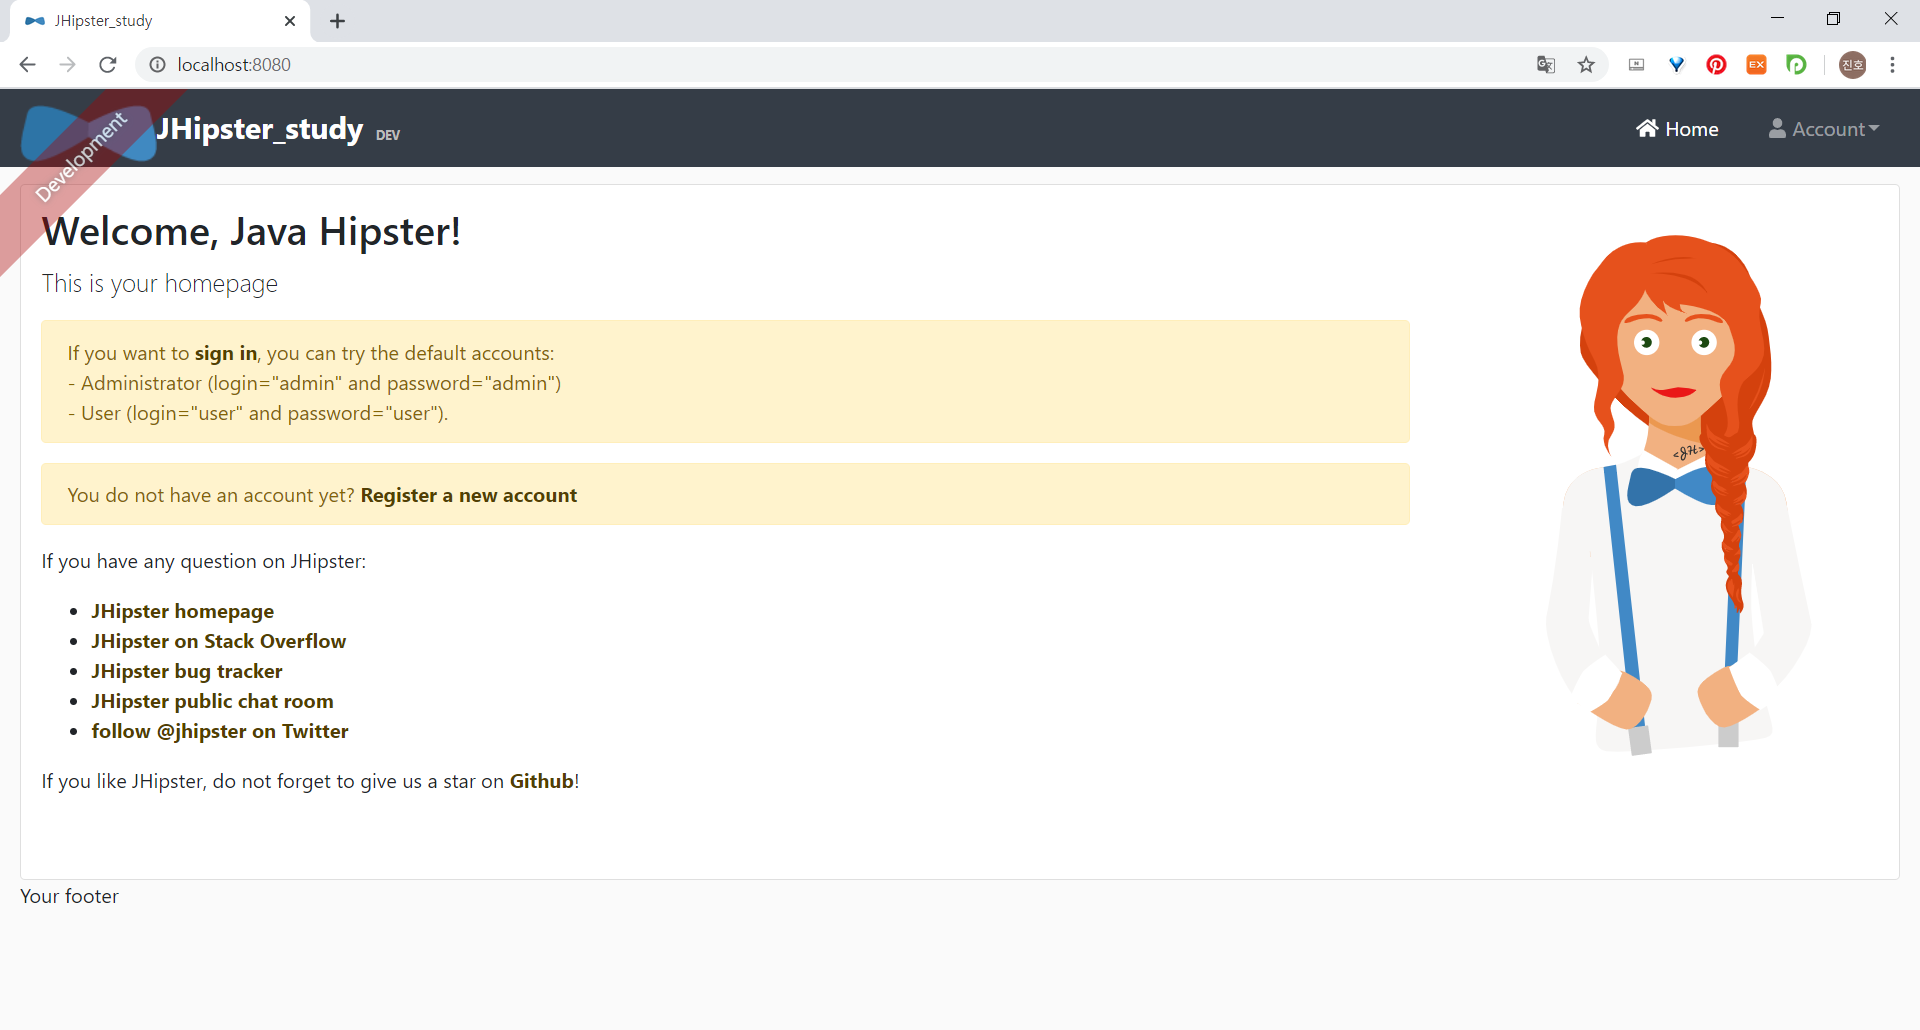Click the orange EX extension icon
The height and width of the screenshot is (1030, 1920).
tap(1757, 65)
